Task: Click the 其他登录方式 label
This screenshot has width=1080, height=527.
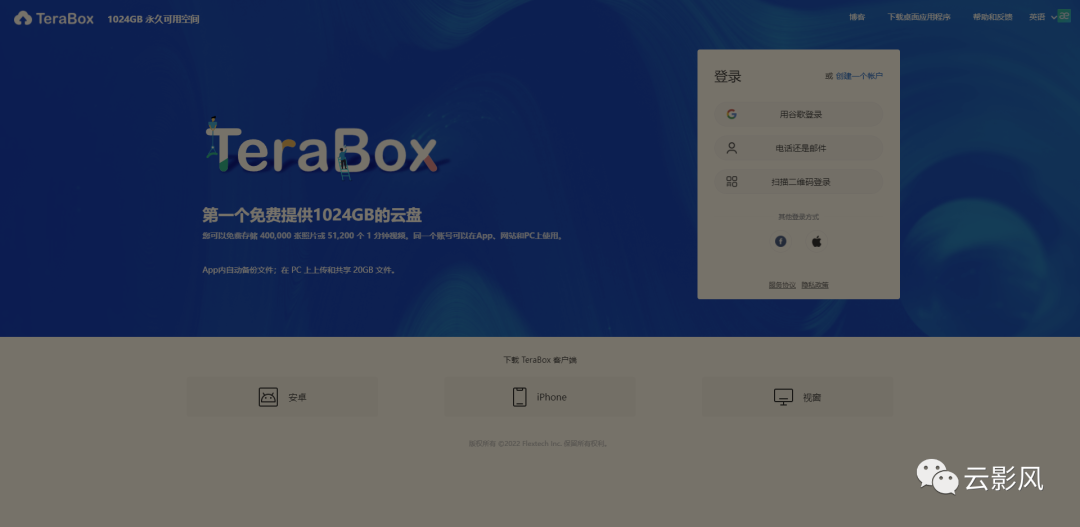Action: (798, 217)
